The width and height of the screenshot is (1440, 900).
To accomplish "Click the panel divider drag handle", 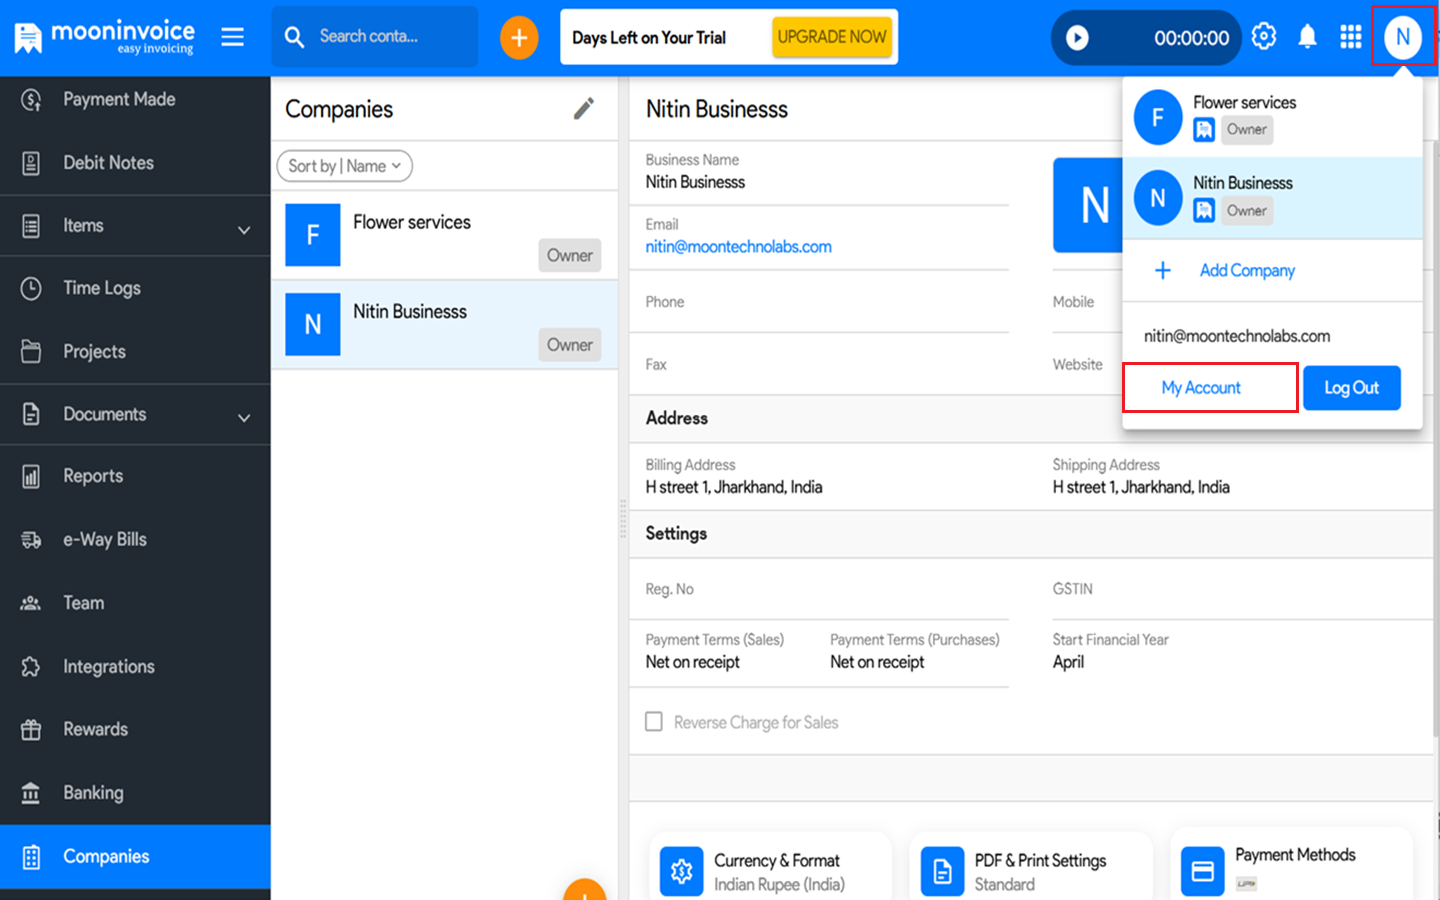I will [x=623, y=520].
